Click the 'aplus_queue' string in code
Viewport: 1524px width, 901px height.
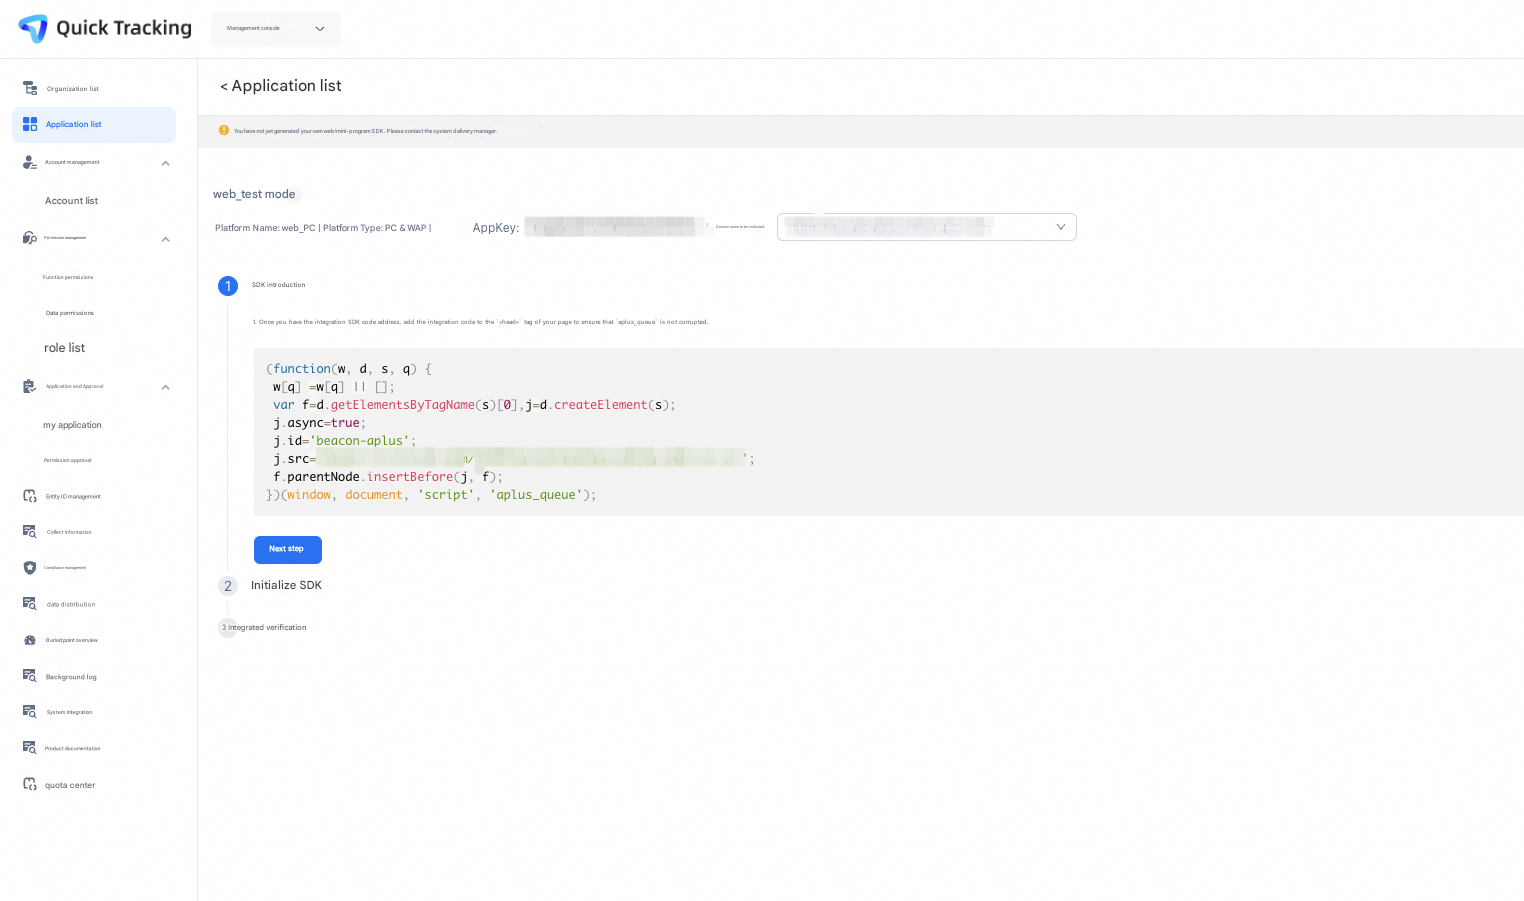point(536,495)
